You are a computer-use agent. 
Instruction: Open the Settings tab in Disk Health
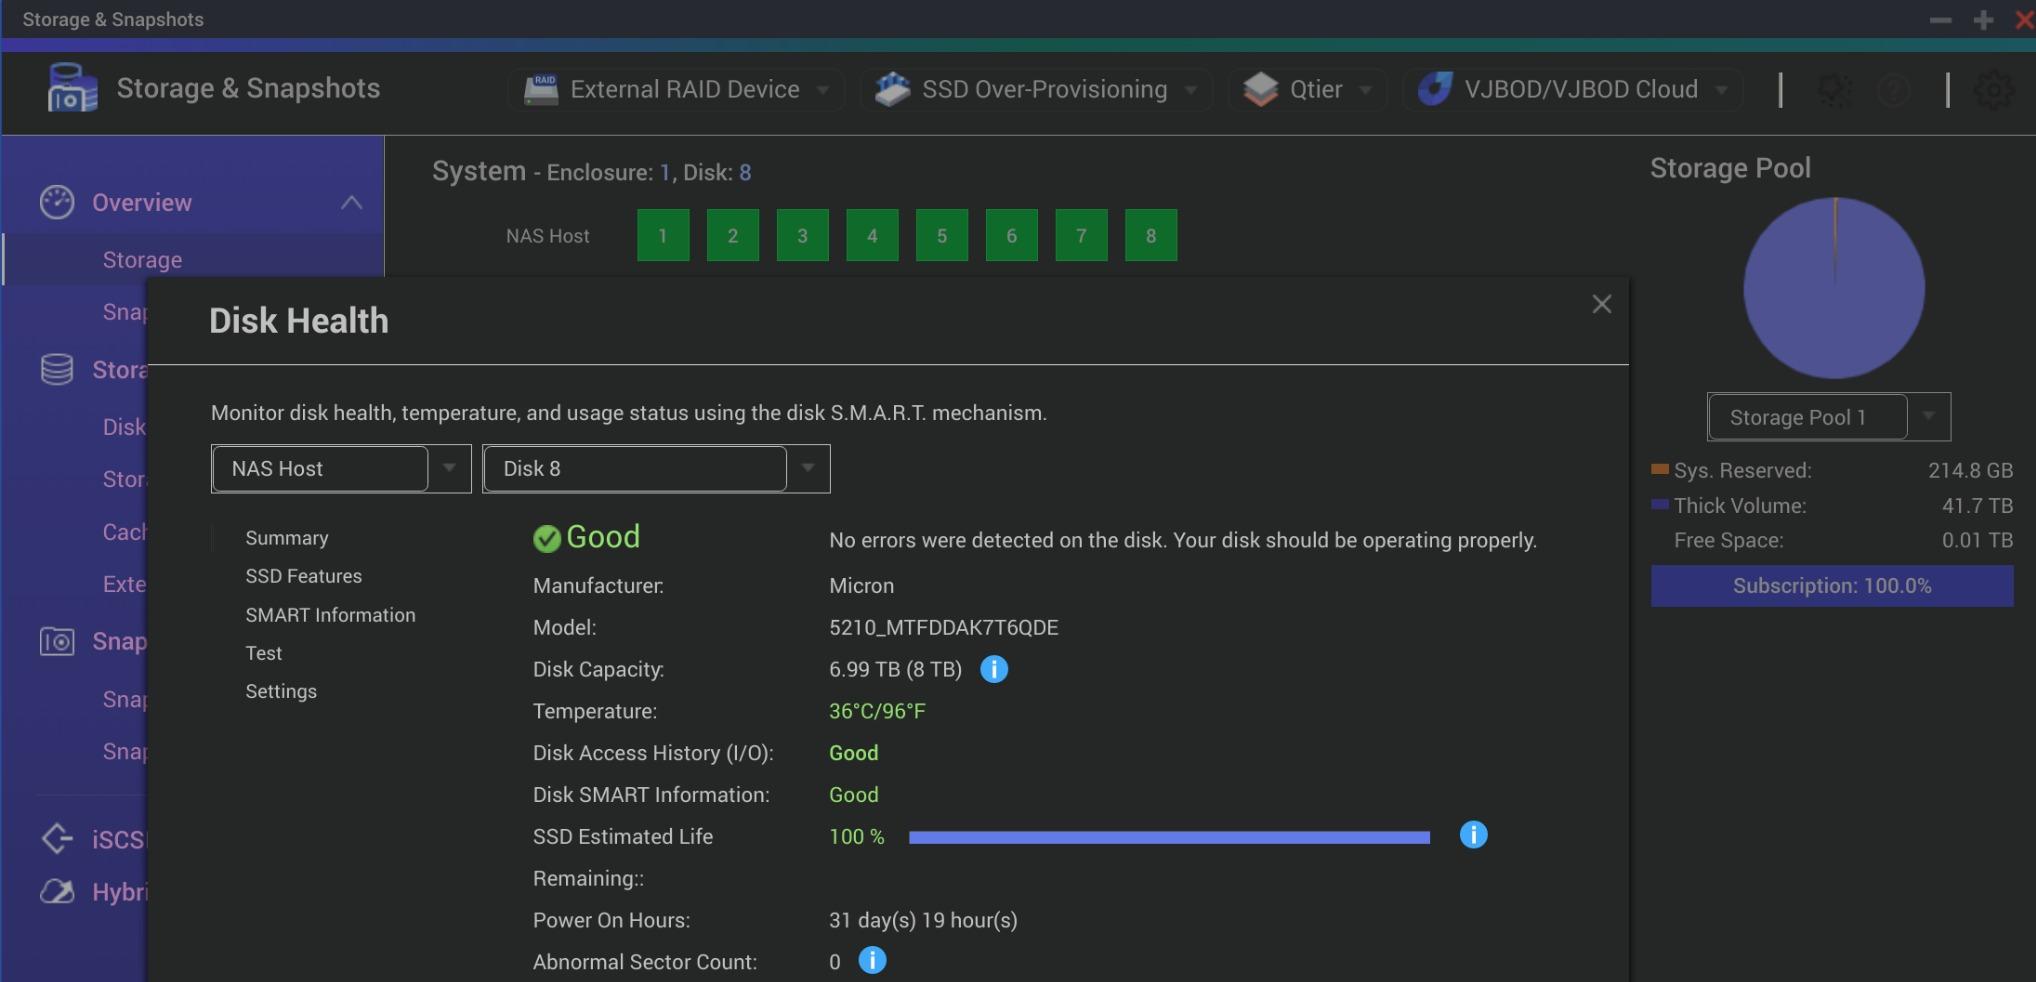click(x=281, y=691)
